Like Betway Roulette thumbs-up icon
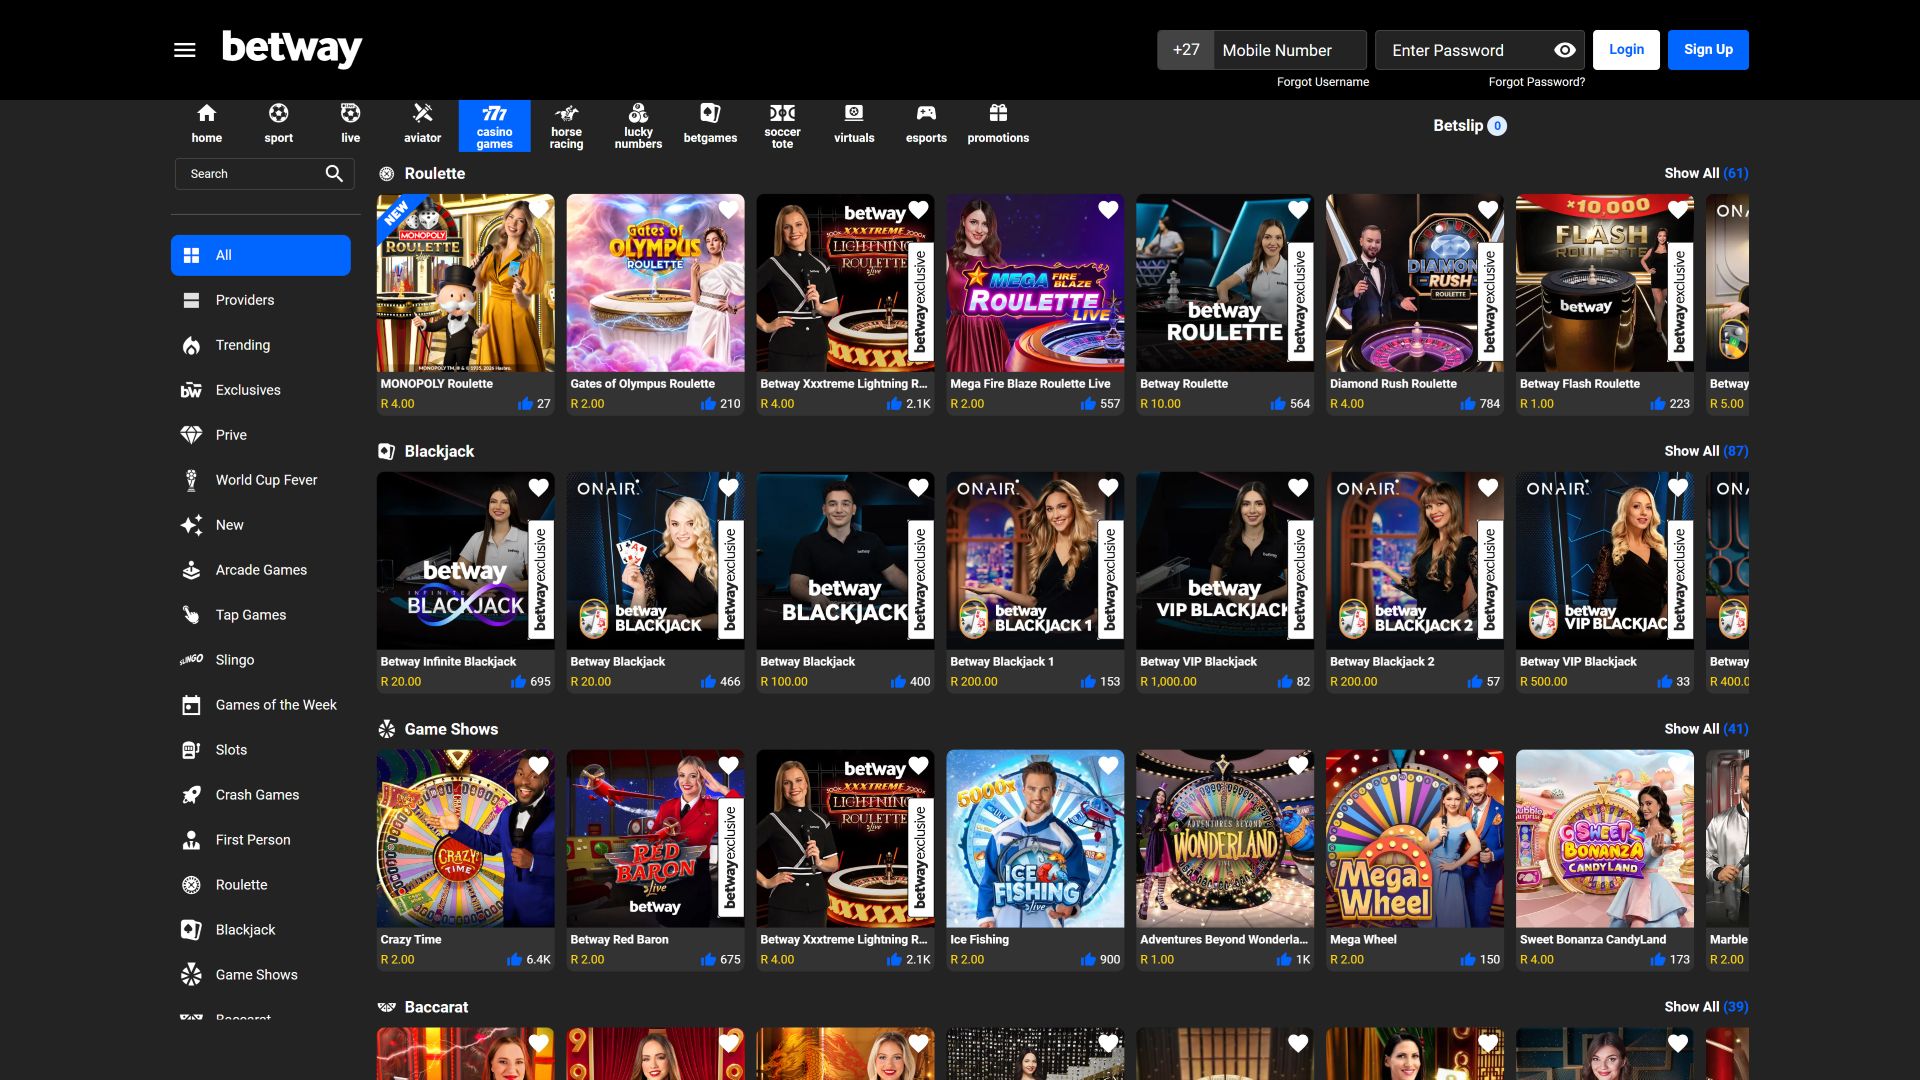Screen dimensions: 1920x1080 [x=1278, y=404]
